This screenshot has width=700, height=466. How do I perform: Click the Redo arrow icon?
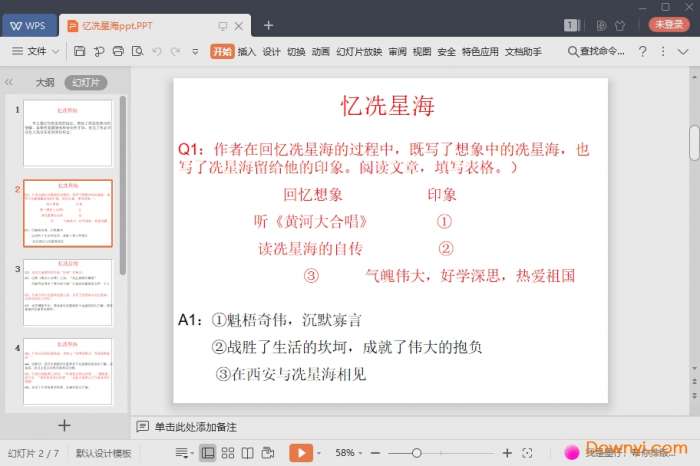tap(176, 51)
